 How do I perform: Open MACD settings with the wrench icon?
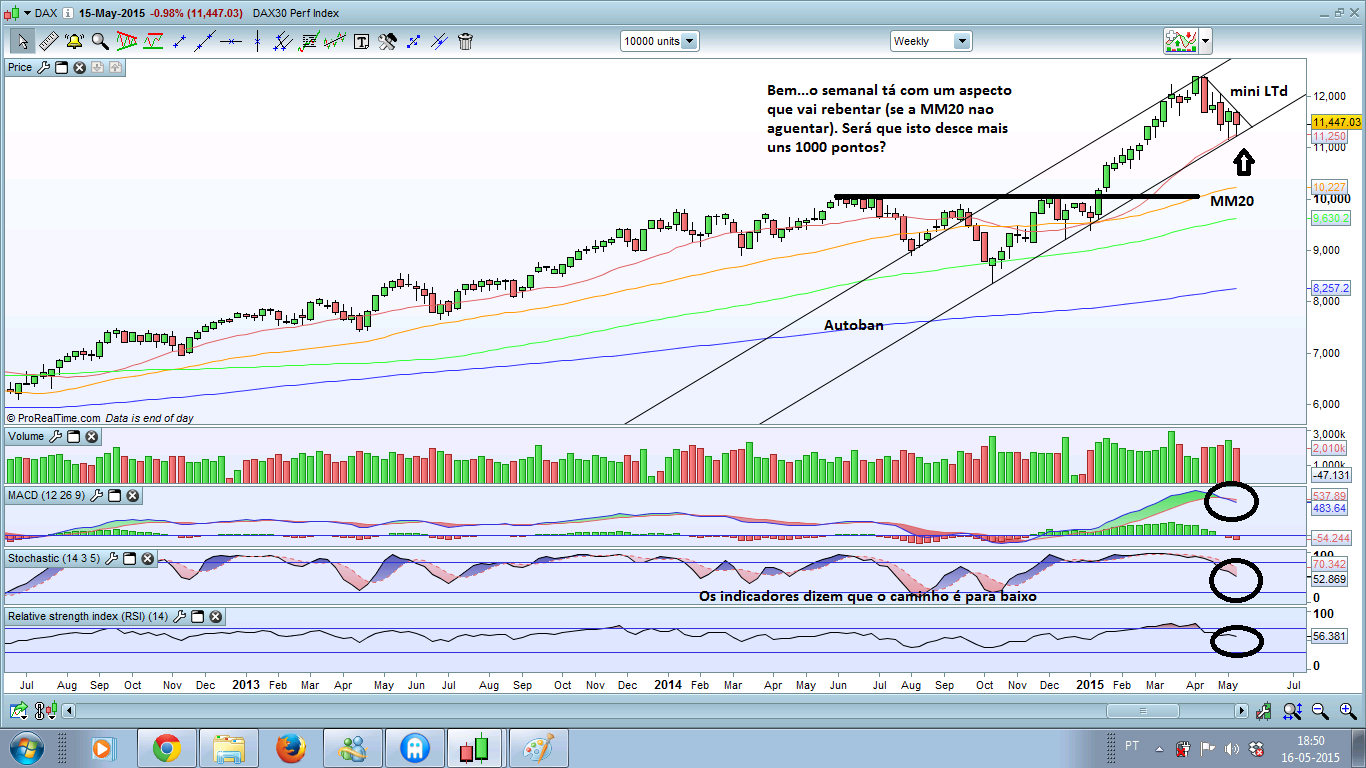[x=96, y=495]
